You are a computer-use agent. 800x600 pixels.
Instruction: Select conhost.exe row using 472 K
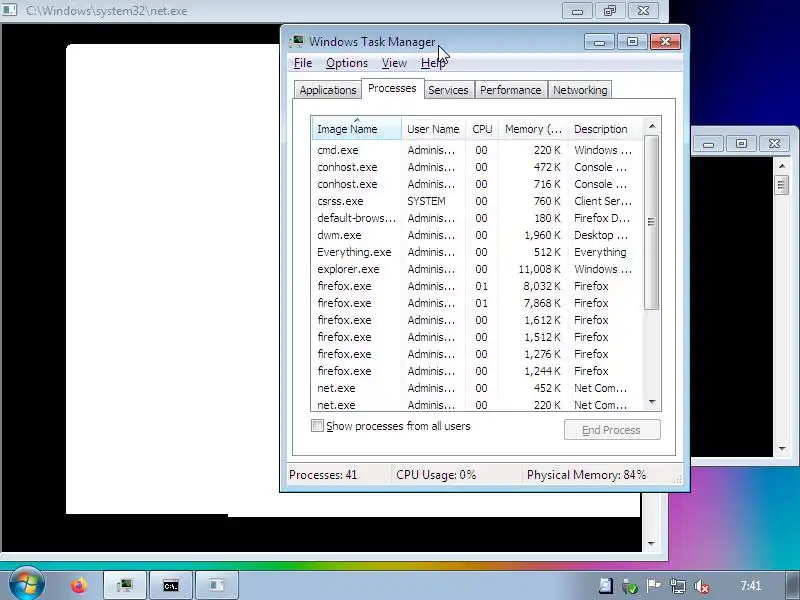coord(477,167)
